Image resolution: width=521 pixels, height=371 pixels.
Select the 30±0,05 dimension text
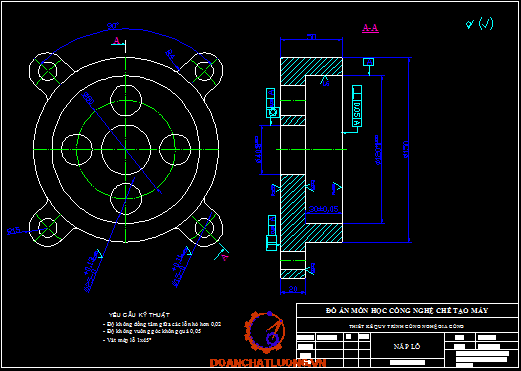pyautogui.click(x=324, y=209)
